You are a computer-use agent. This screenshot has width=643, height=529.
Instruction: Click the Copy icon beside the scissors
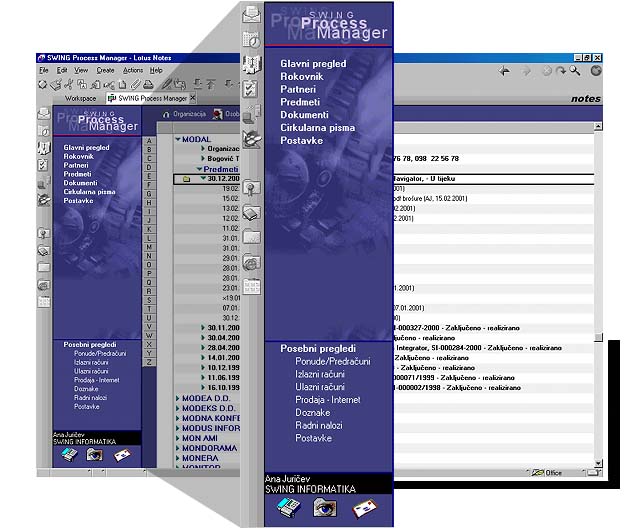[82, 84]
